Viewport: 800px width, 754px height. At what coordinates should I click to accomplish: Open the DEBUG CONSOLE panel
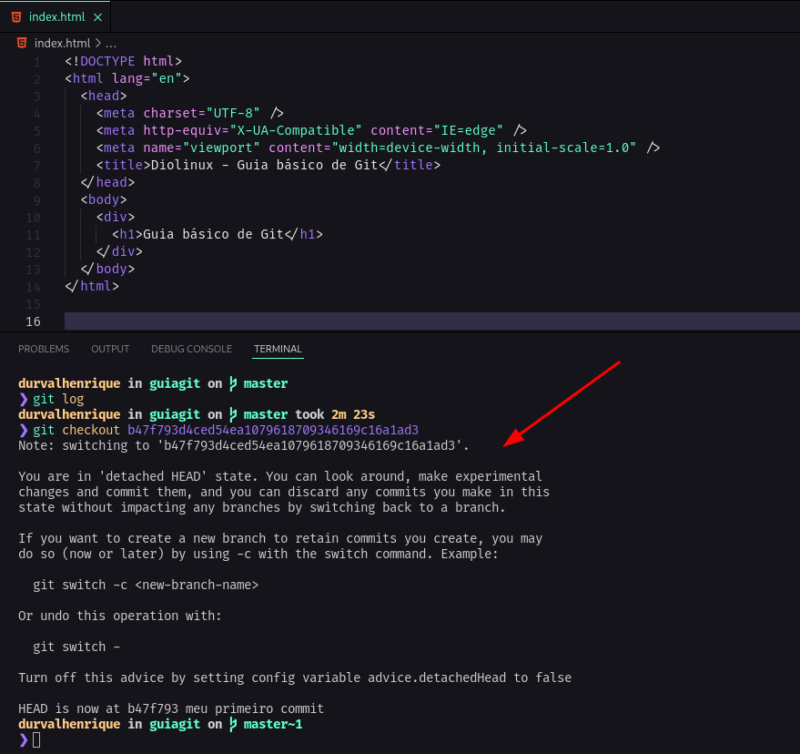(x=191, y=348)
